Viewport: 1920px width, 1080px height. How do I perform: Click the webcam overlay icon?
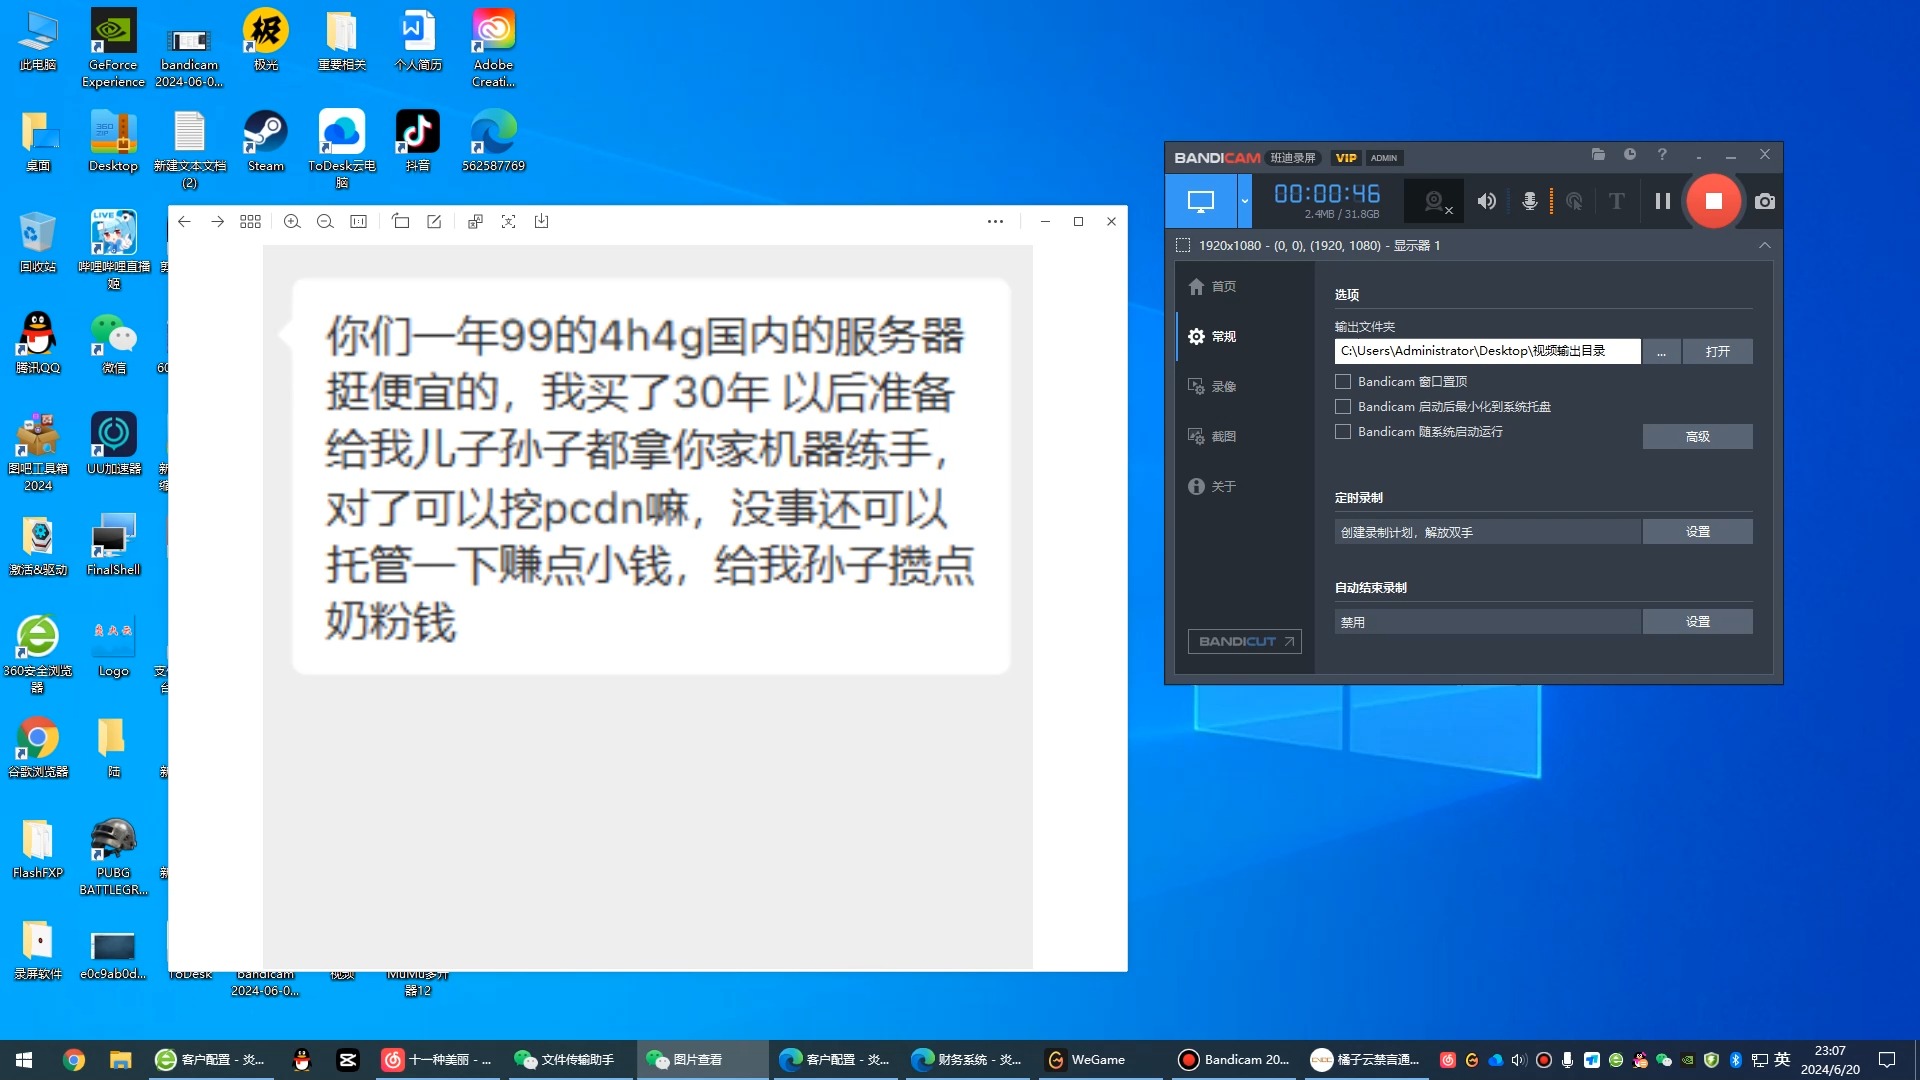coord(1436,202)
